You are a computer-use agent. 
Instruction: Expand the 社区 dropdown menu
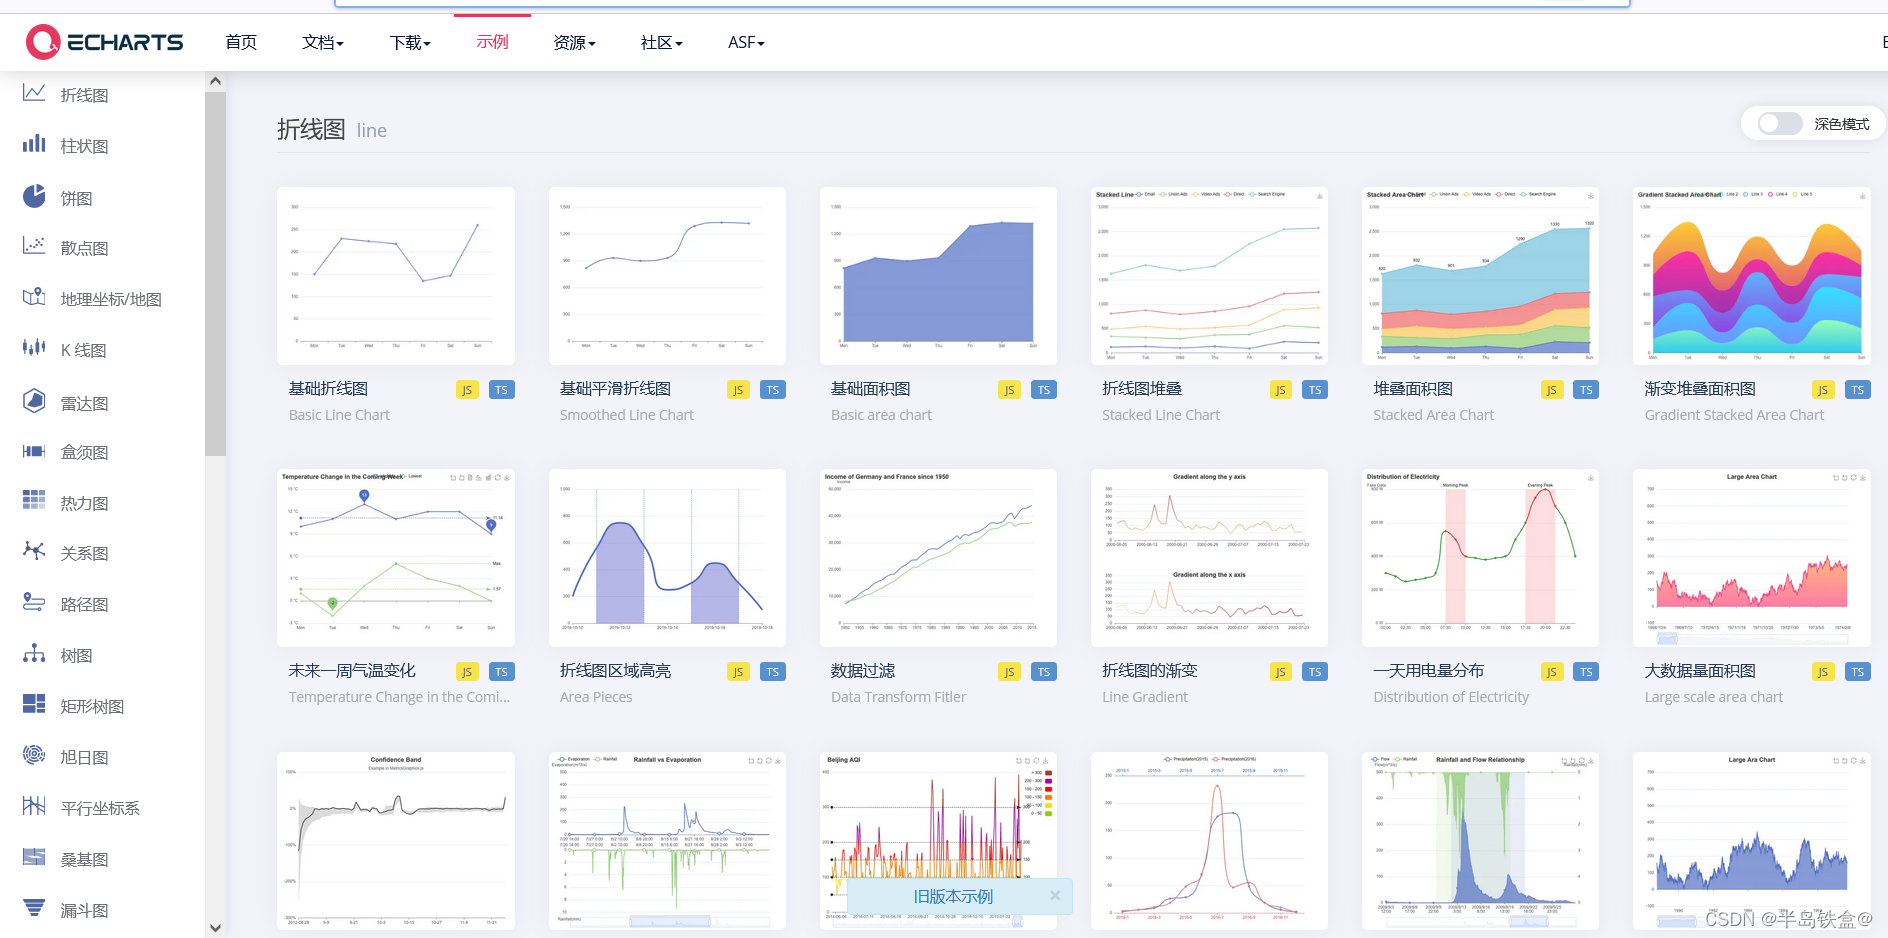[x=662, y=42]
